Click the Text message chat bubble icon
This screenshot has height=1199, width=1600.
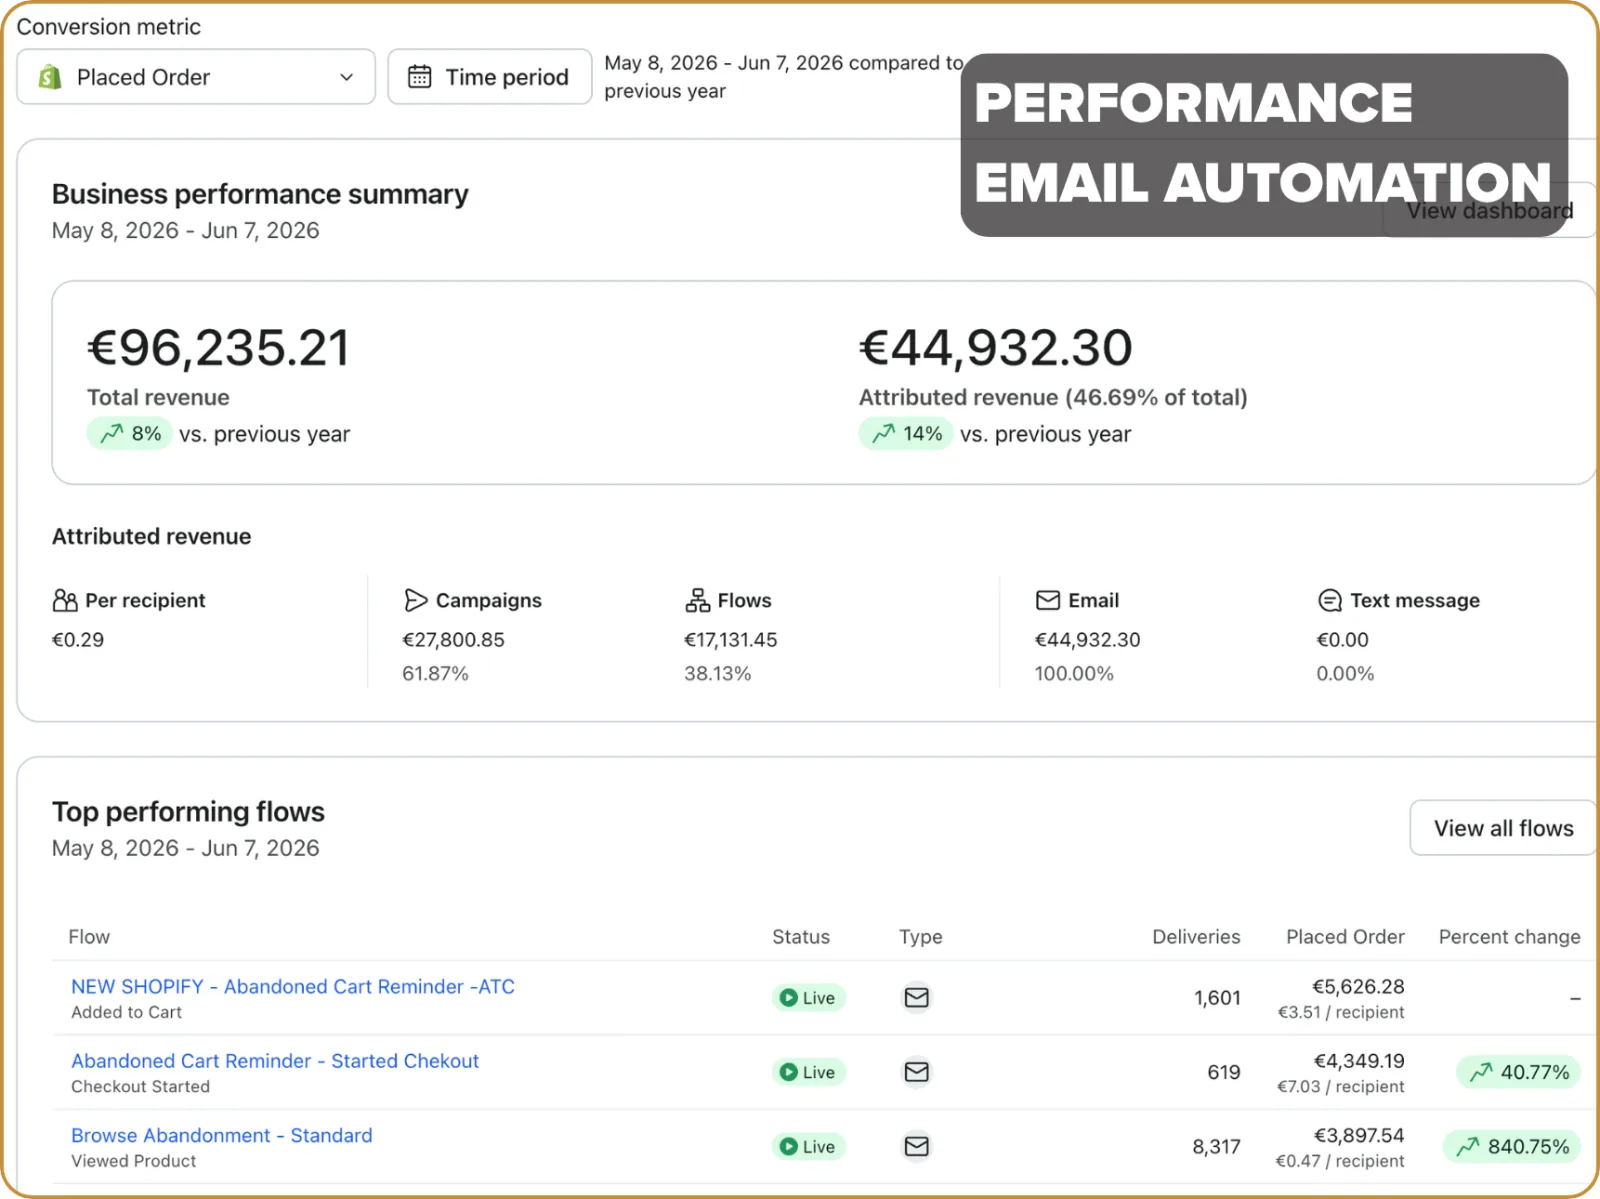(1330, 600)
